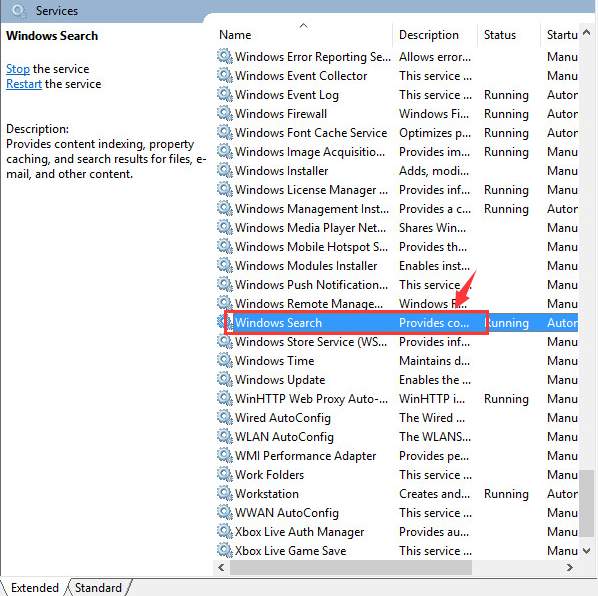
Task: Switch to the Extended tab
Action: pos(34,587)
